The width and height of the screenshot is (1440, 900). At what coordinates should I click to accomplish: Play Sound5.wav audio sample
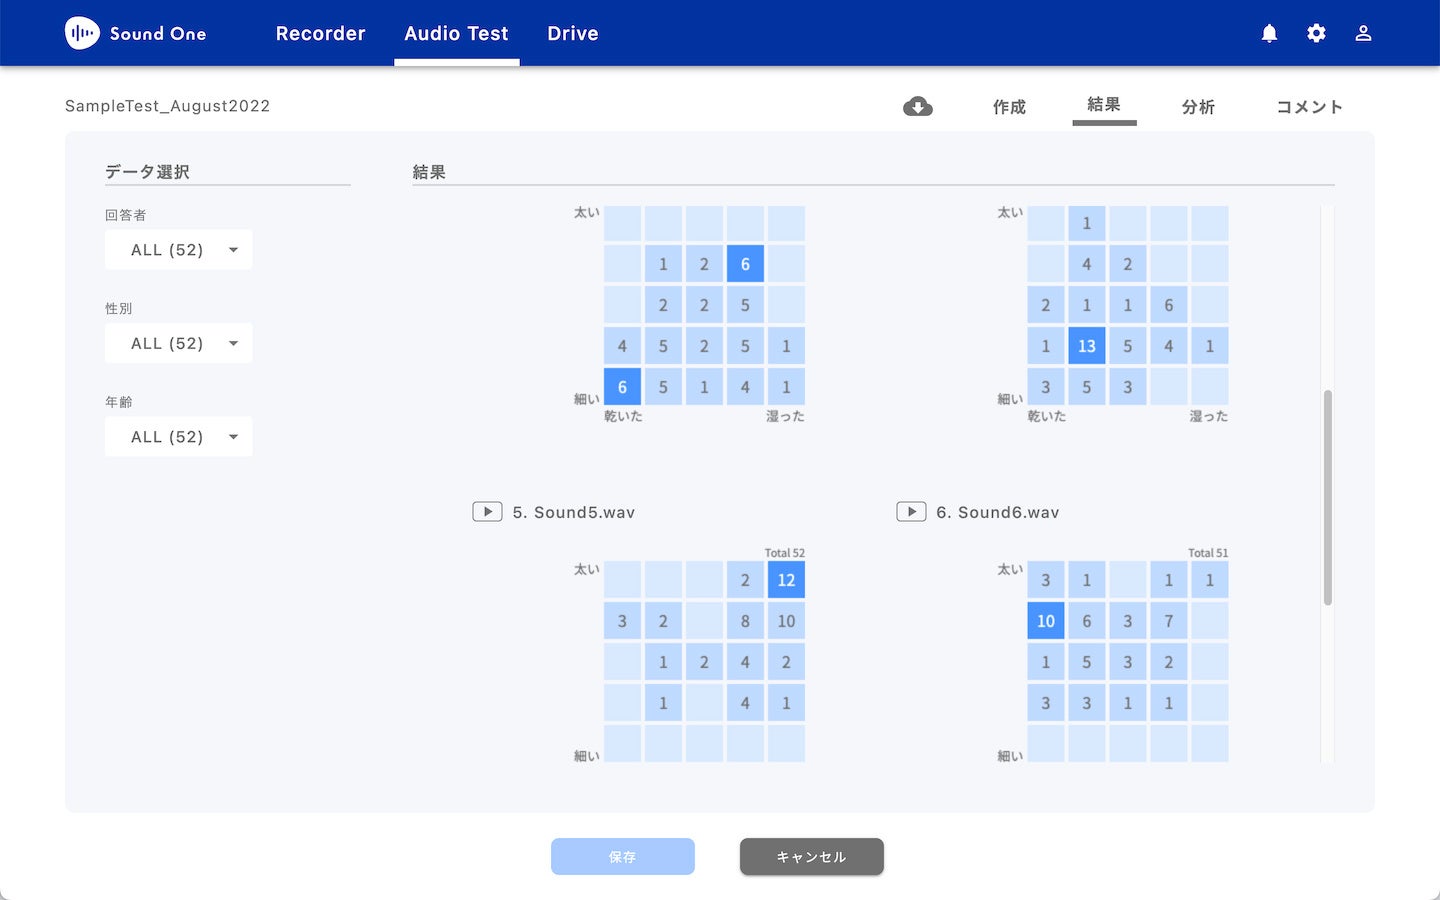pos(487,511)
